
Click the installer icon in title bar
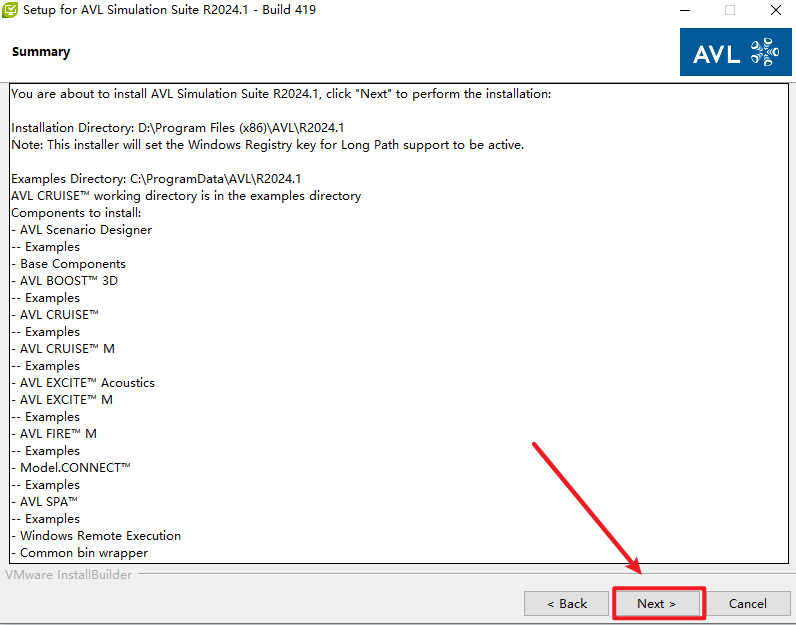pyautogui.click(x=12, y=10)
